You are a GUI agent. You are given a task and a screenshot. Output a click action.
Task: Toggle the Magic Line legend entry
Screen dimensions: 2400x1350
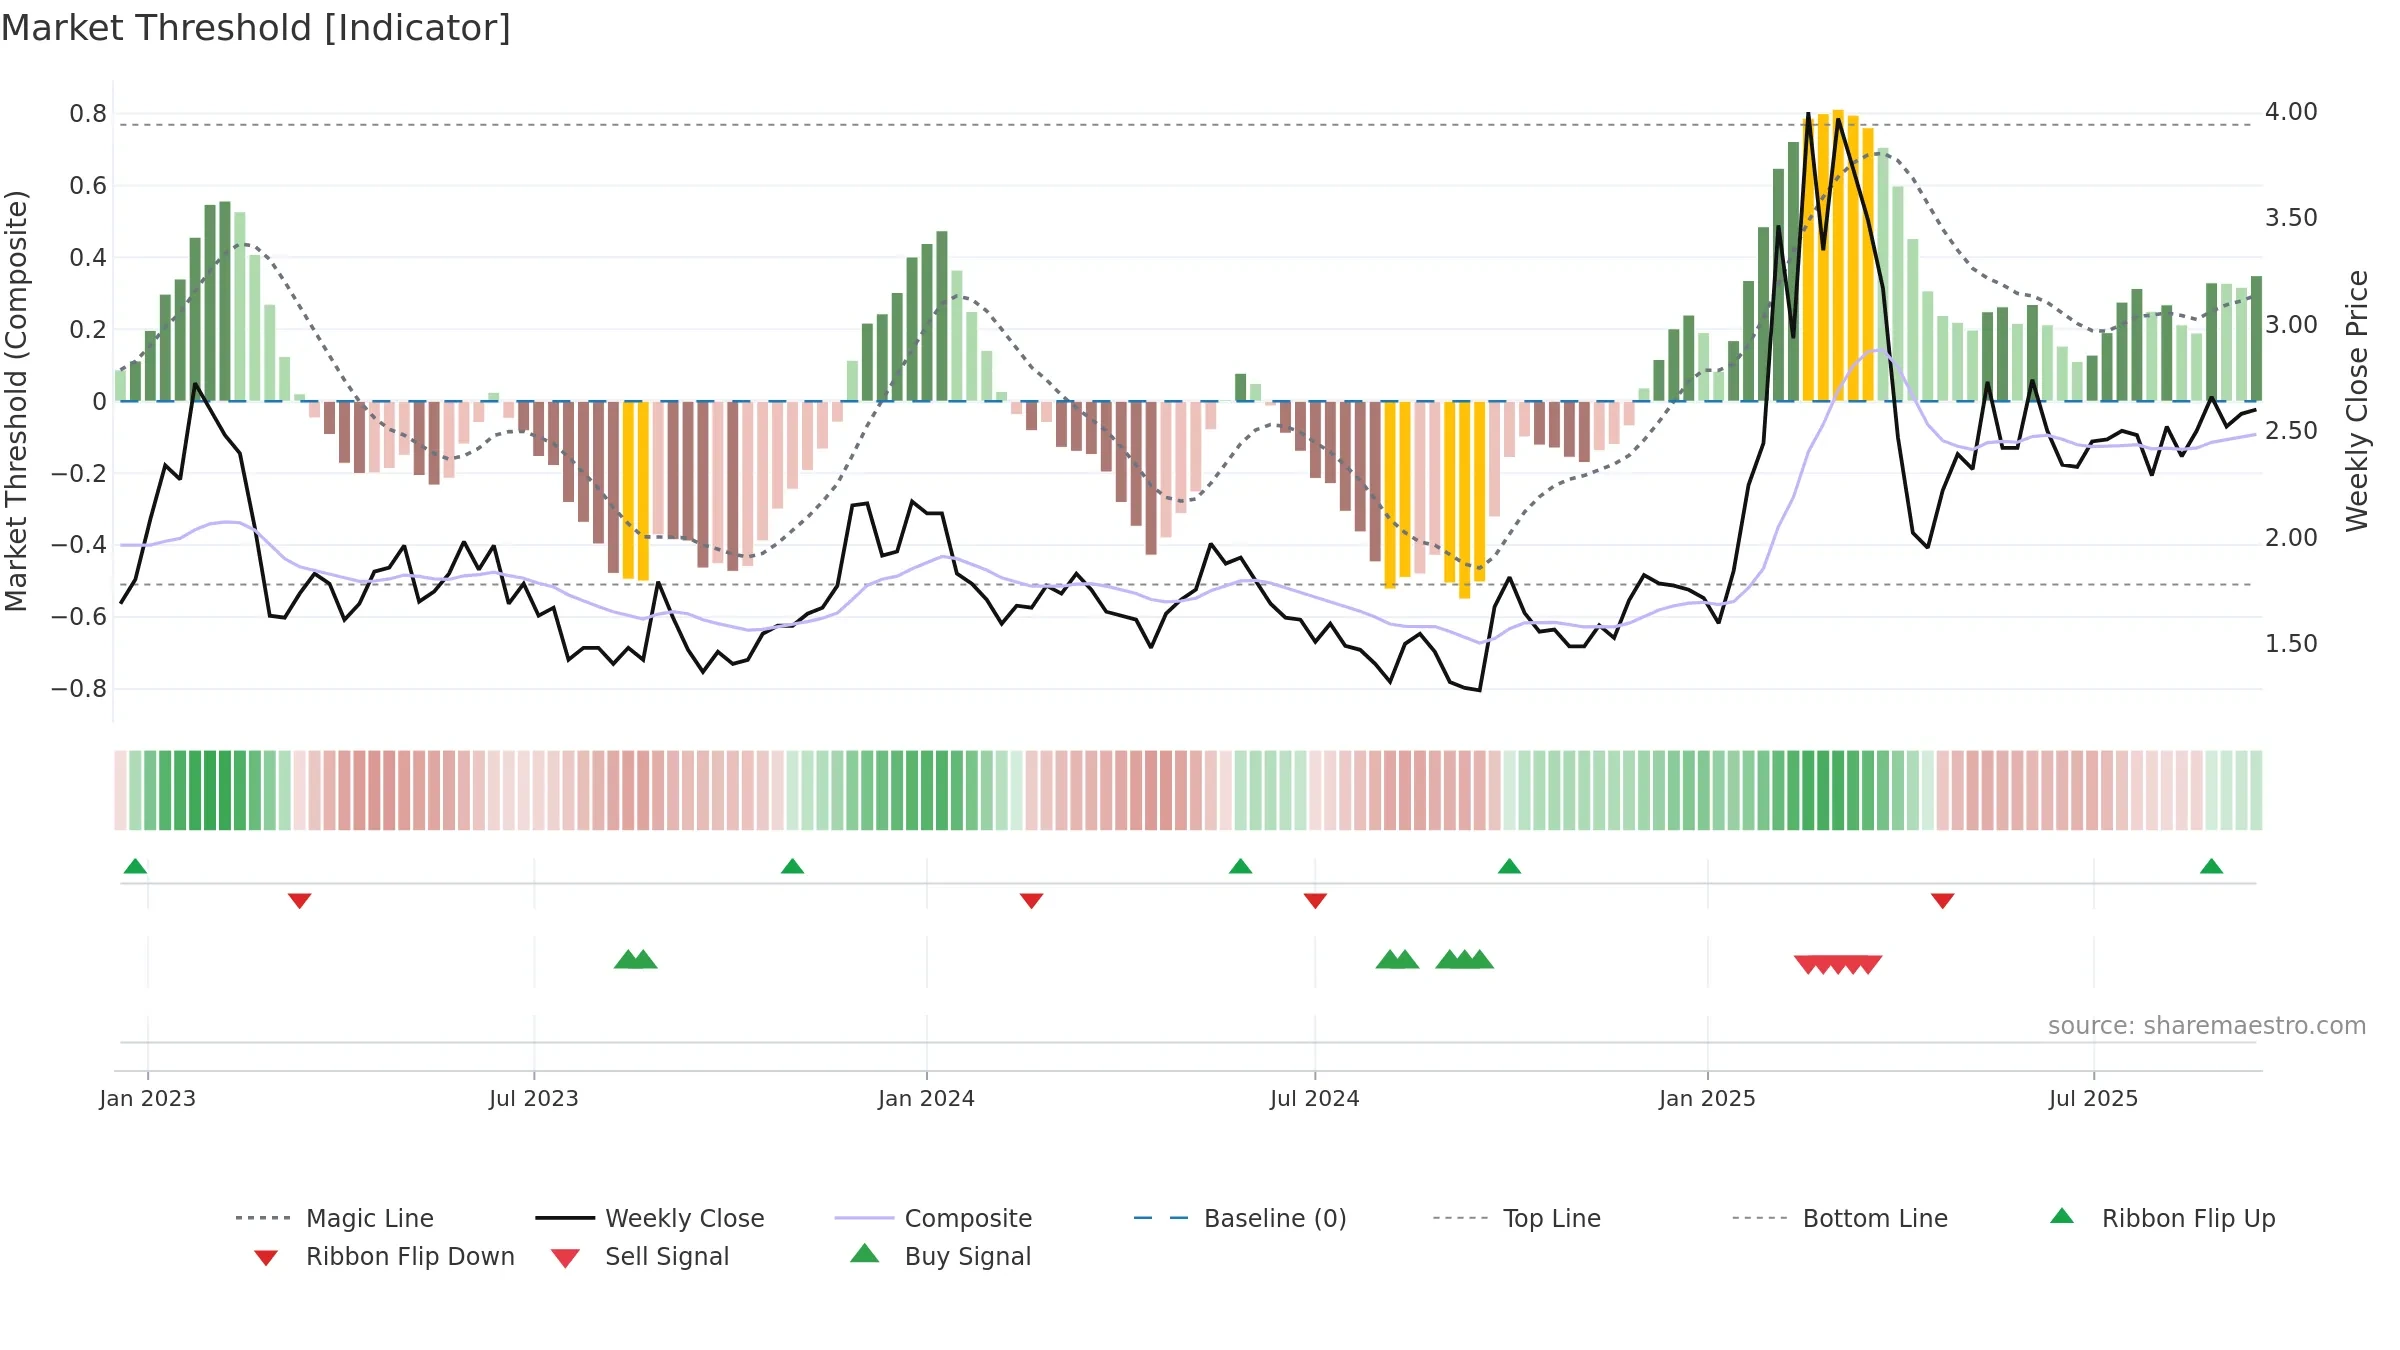335,1218
